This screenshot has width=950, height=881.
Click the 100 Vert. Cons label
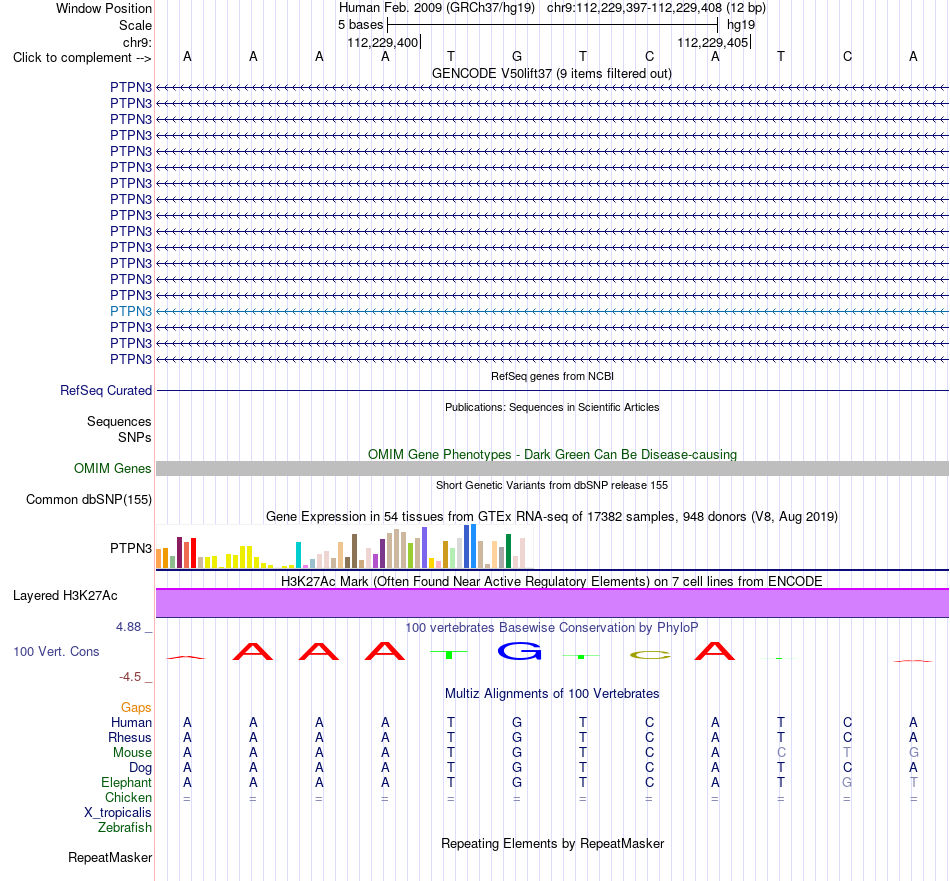pos(56,652)
